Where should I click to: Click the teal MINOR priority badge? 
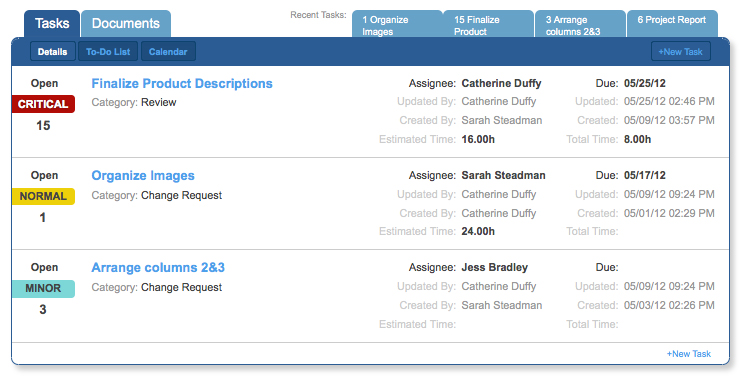(43, 288)
